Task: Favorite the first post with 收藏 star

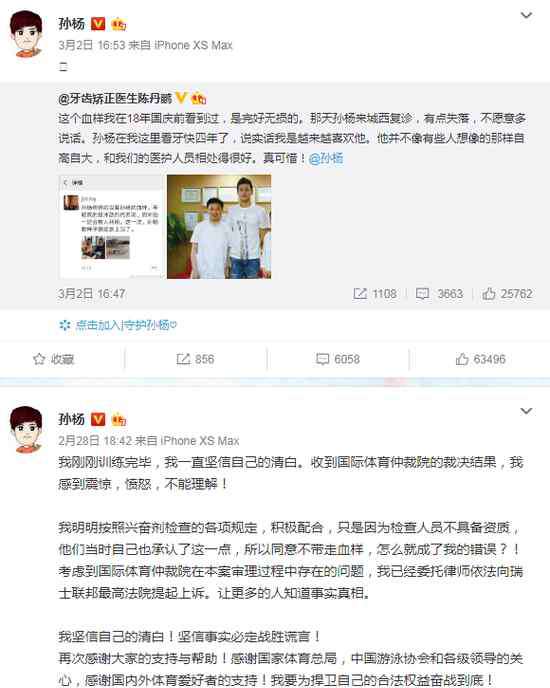Action: tap(54, 359)
